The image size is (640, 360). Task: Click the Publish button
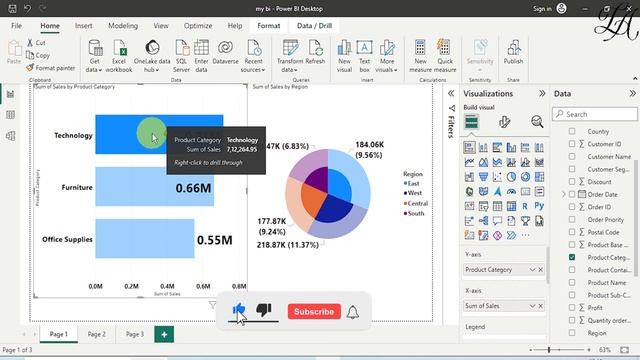coord(513,52)
